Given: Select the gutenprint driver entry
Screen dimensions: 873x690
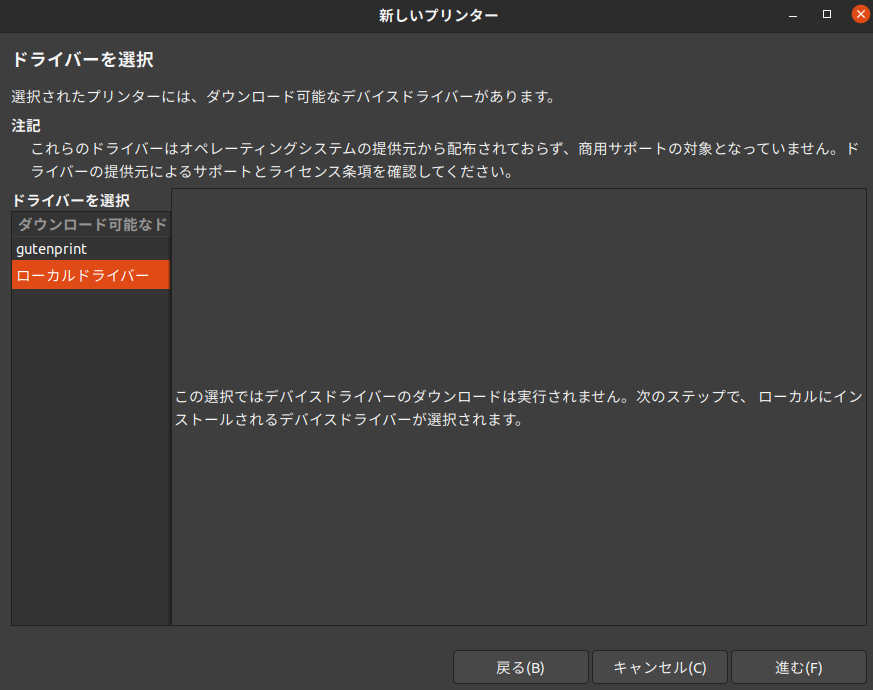Looking at the screenshot, I should coord(52,248).
